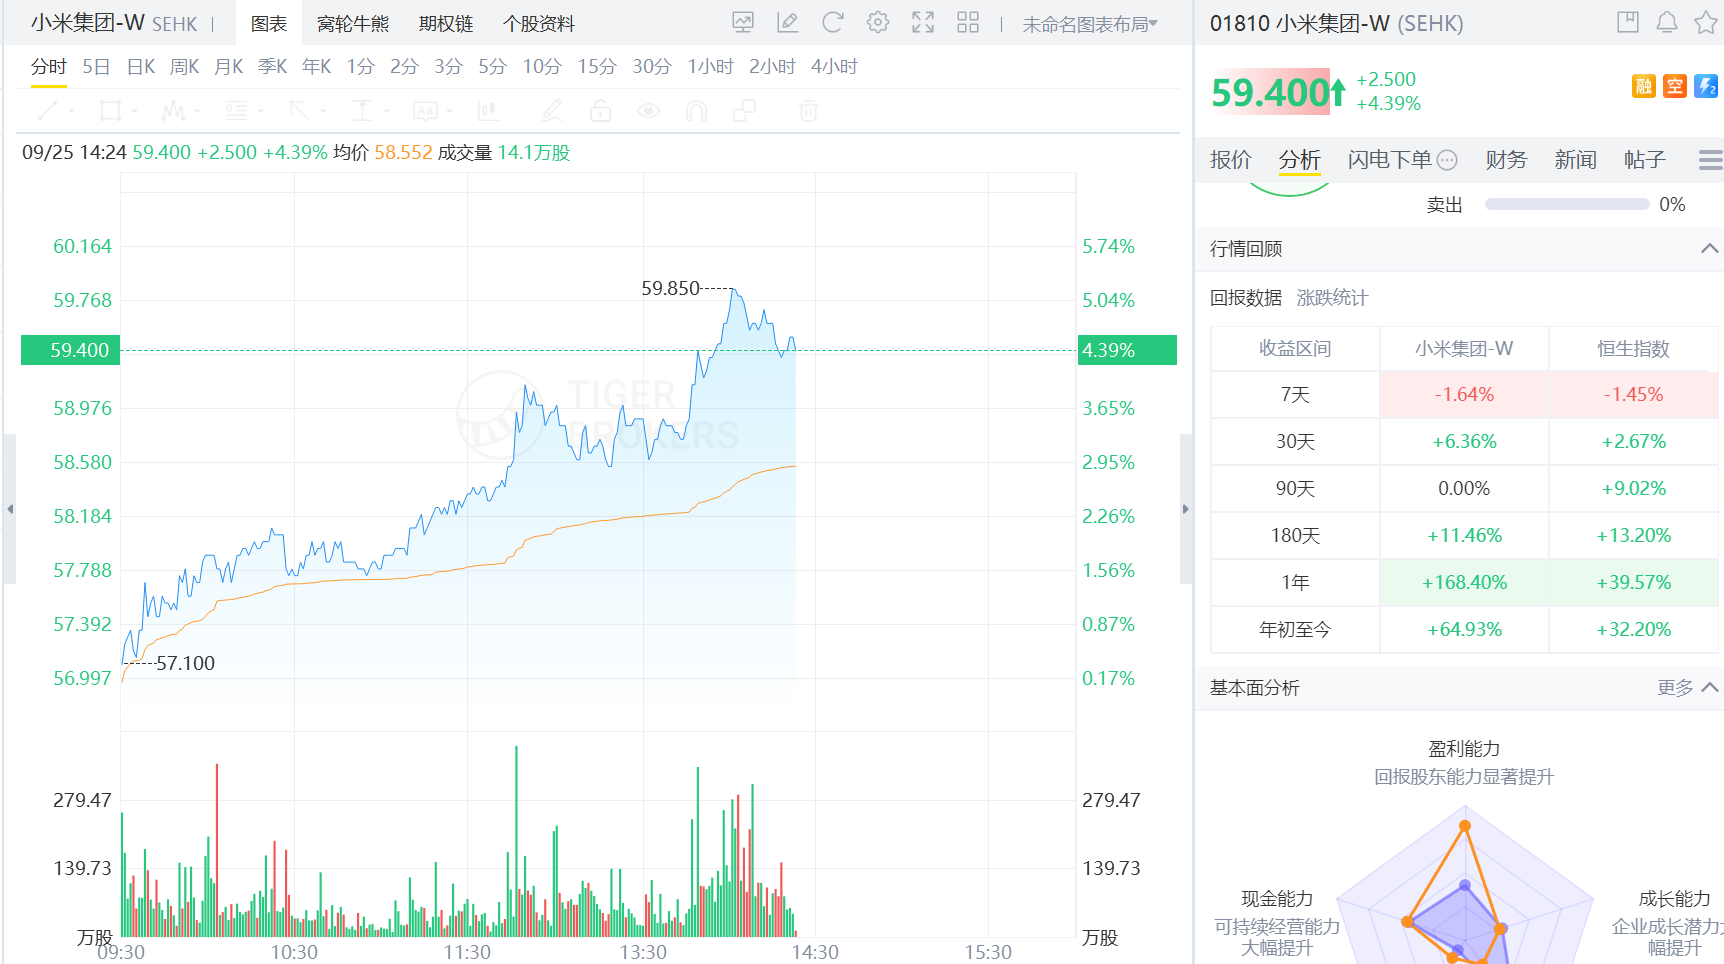Viewport: 1724px width, 964px height.
Task: Select the 涨跌统计 view
Action: coord(1333,297)
